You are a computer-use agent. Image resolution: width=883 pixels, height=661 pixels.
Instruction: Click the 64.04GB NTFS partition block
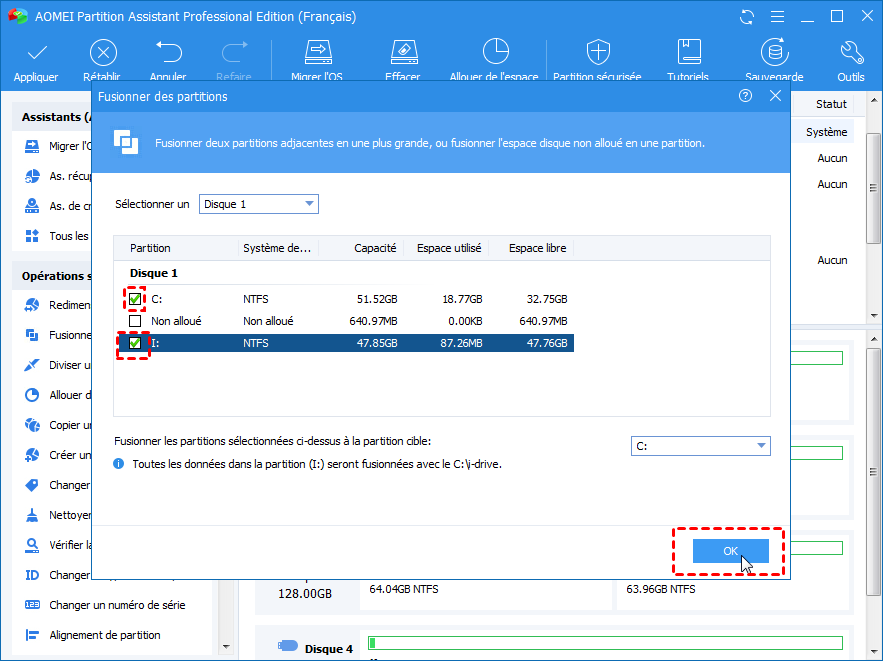pyautogui.click(x=485, y=595)
